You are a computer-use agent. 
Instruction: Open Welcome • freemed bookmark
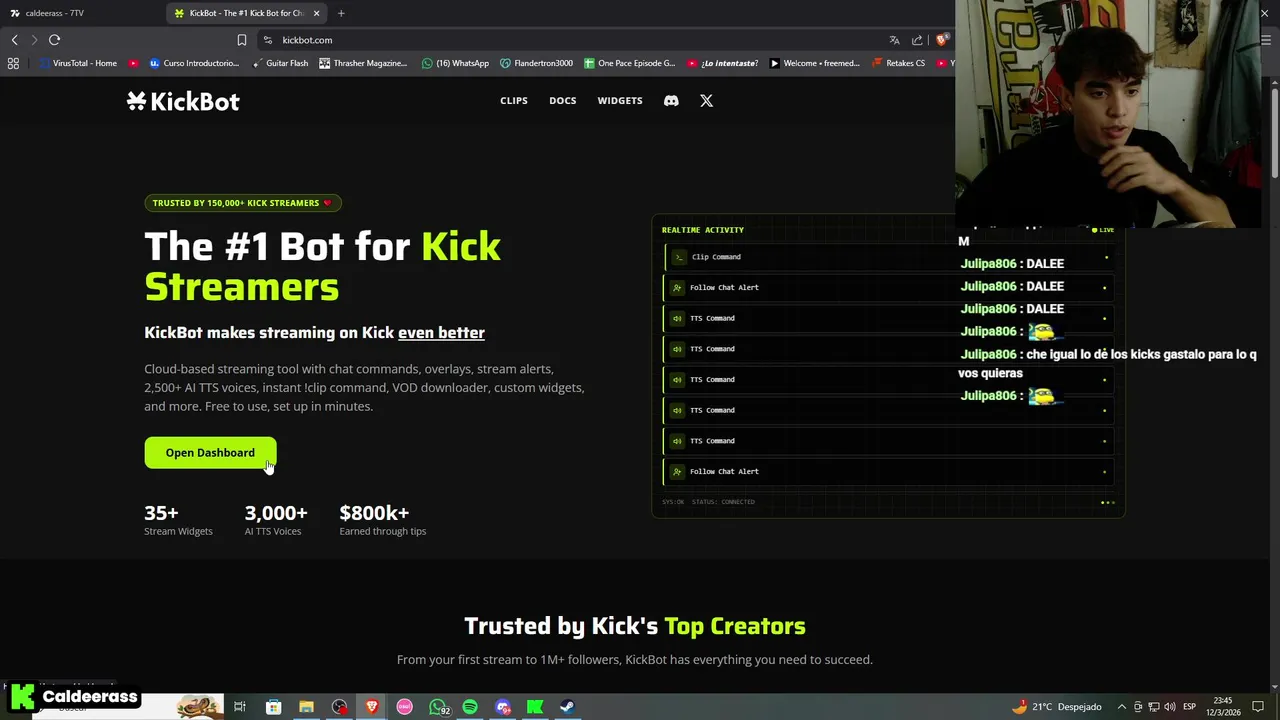(x=814, y=63)
